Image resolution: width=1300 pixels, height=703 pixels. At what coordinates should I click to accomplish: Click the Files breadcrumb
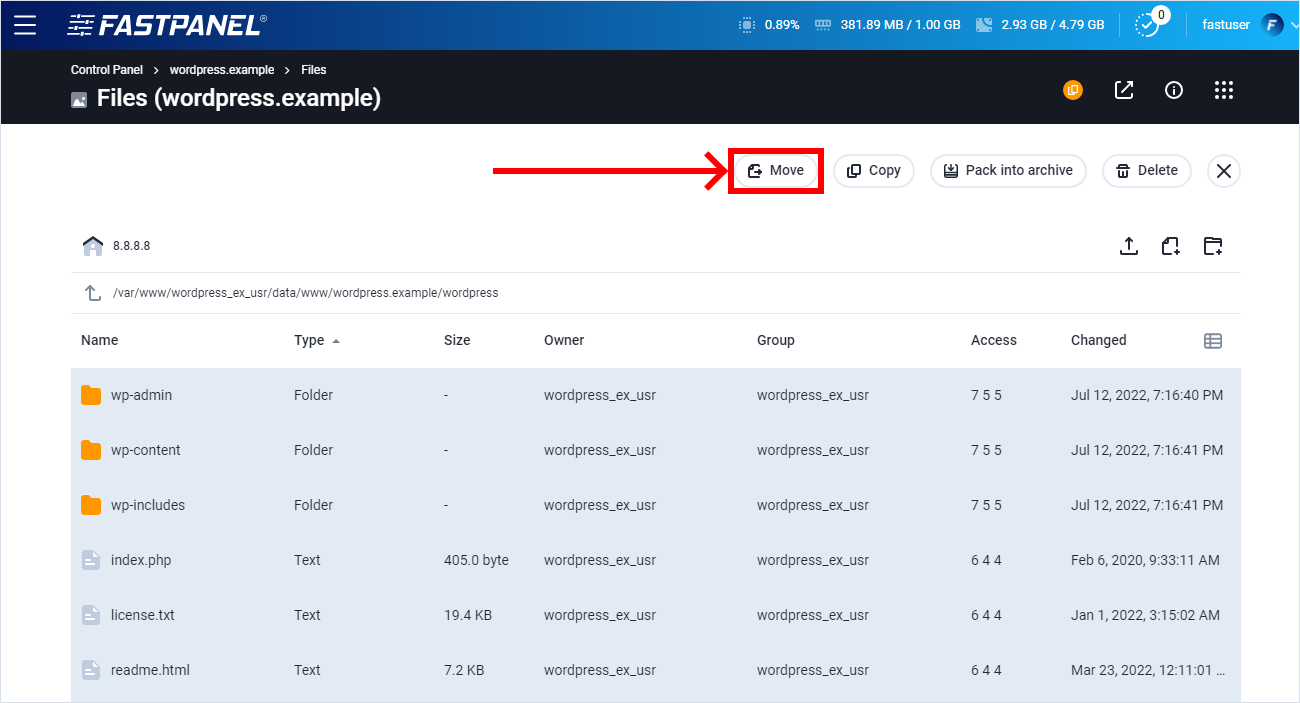314,70
